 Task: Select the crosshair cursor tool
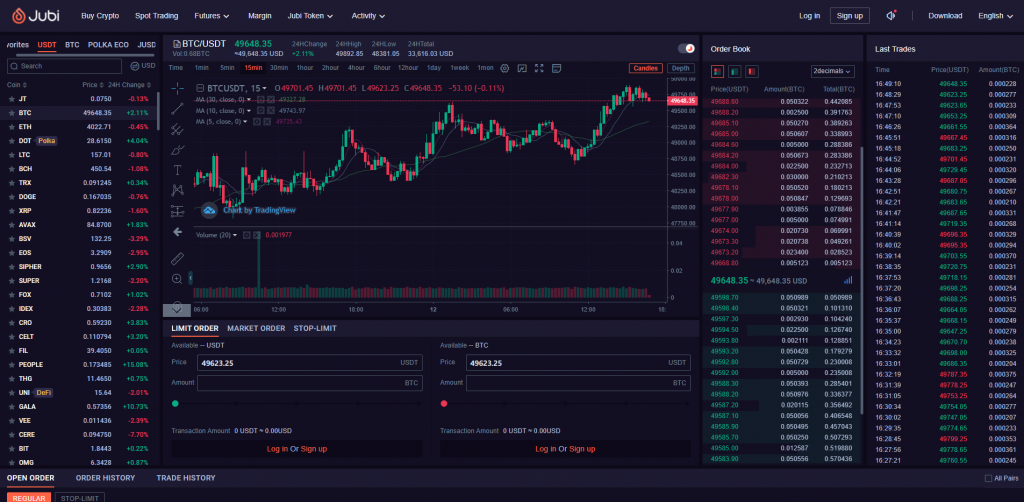(177, 88)
